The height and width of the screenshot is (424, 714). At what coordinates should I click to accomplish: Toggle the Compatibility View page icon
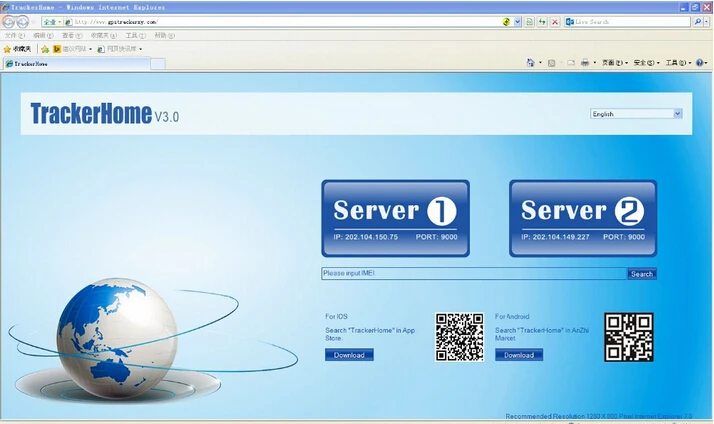coord(529,22)
